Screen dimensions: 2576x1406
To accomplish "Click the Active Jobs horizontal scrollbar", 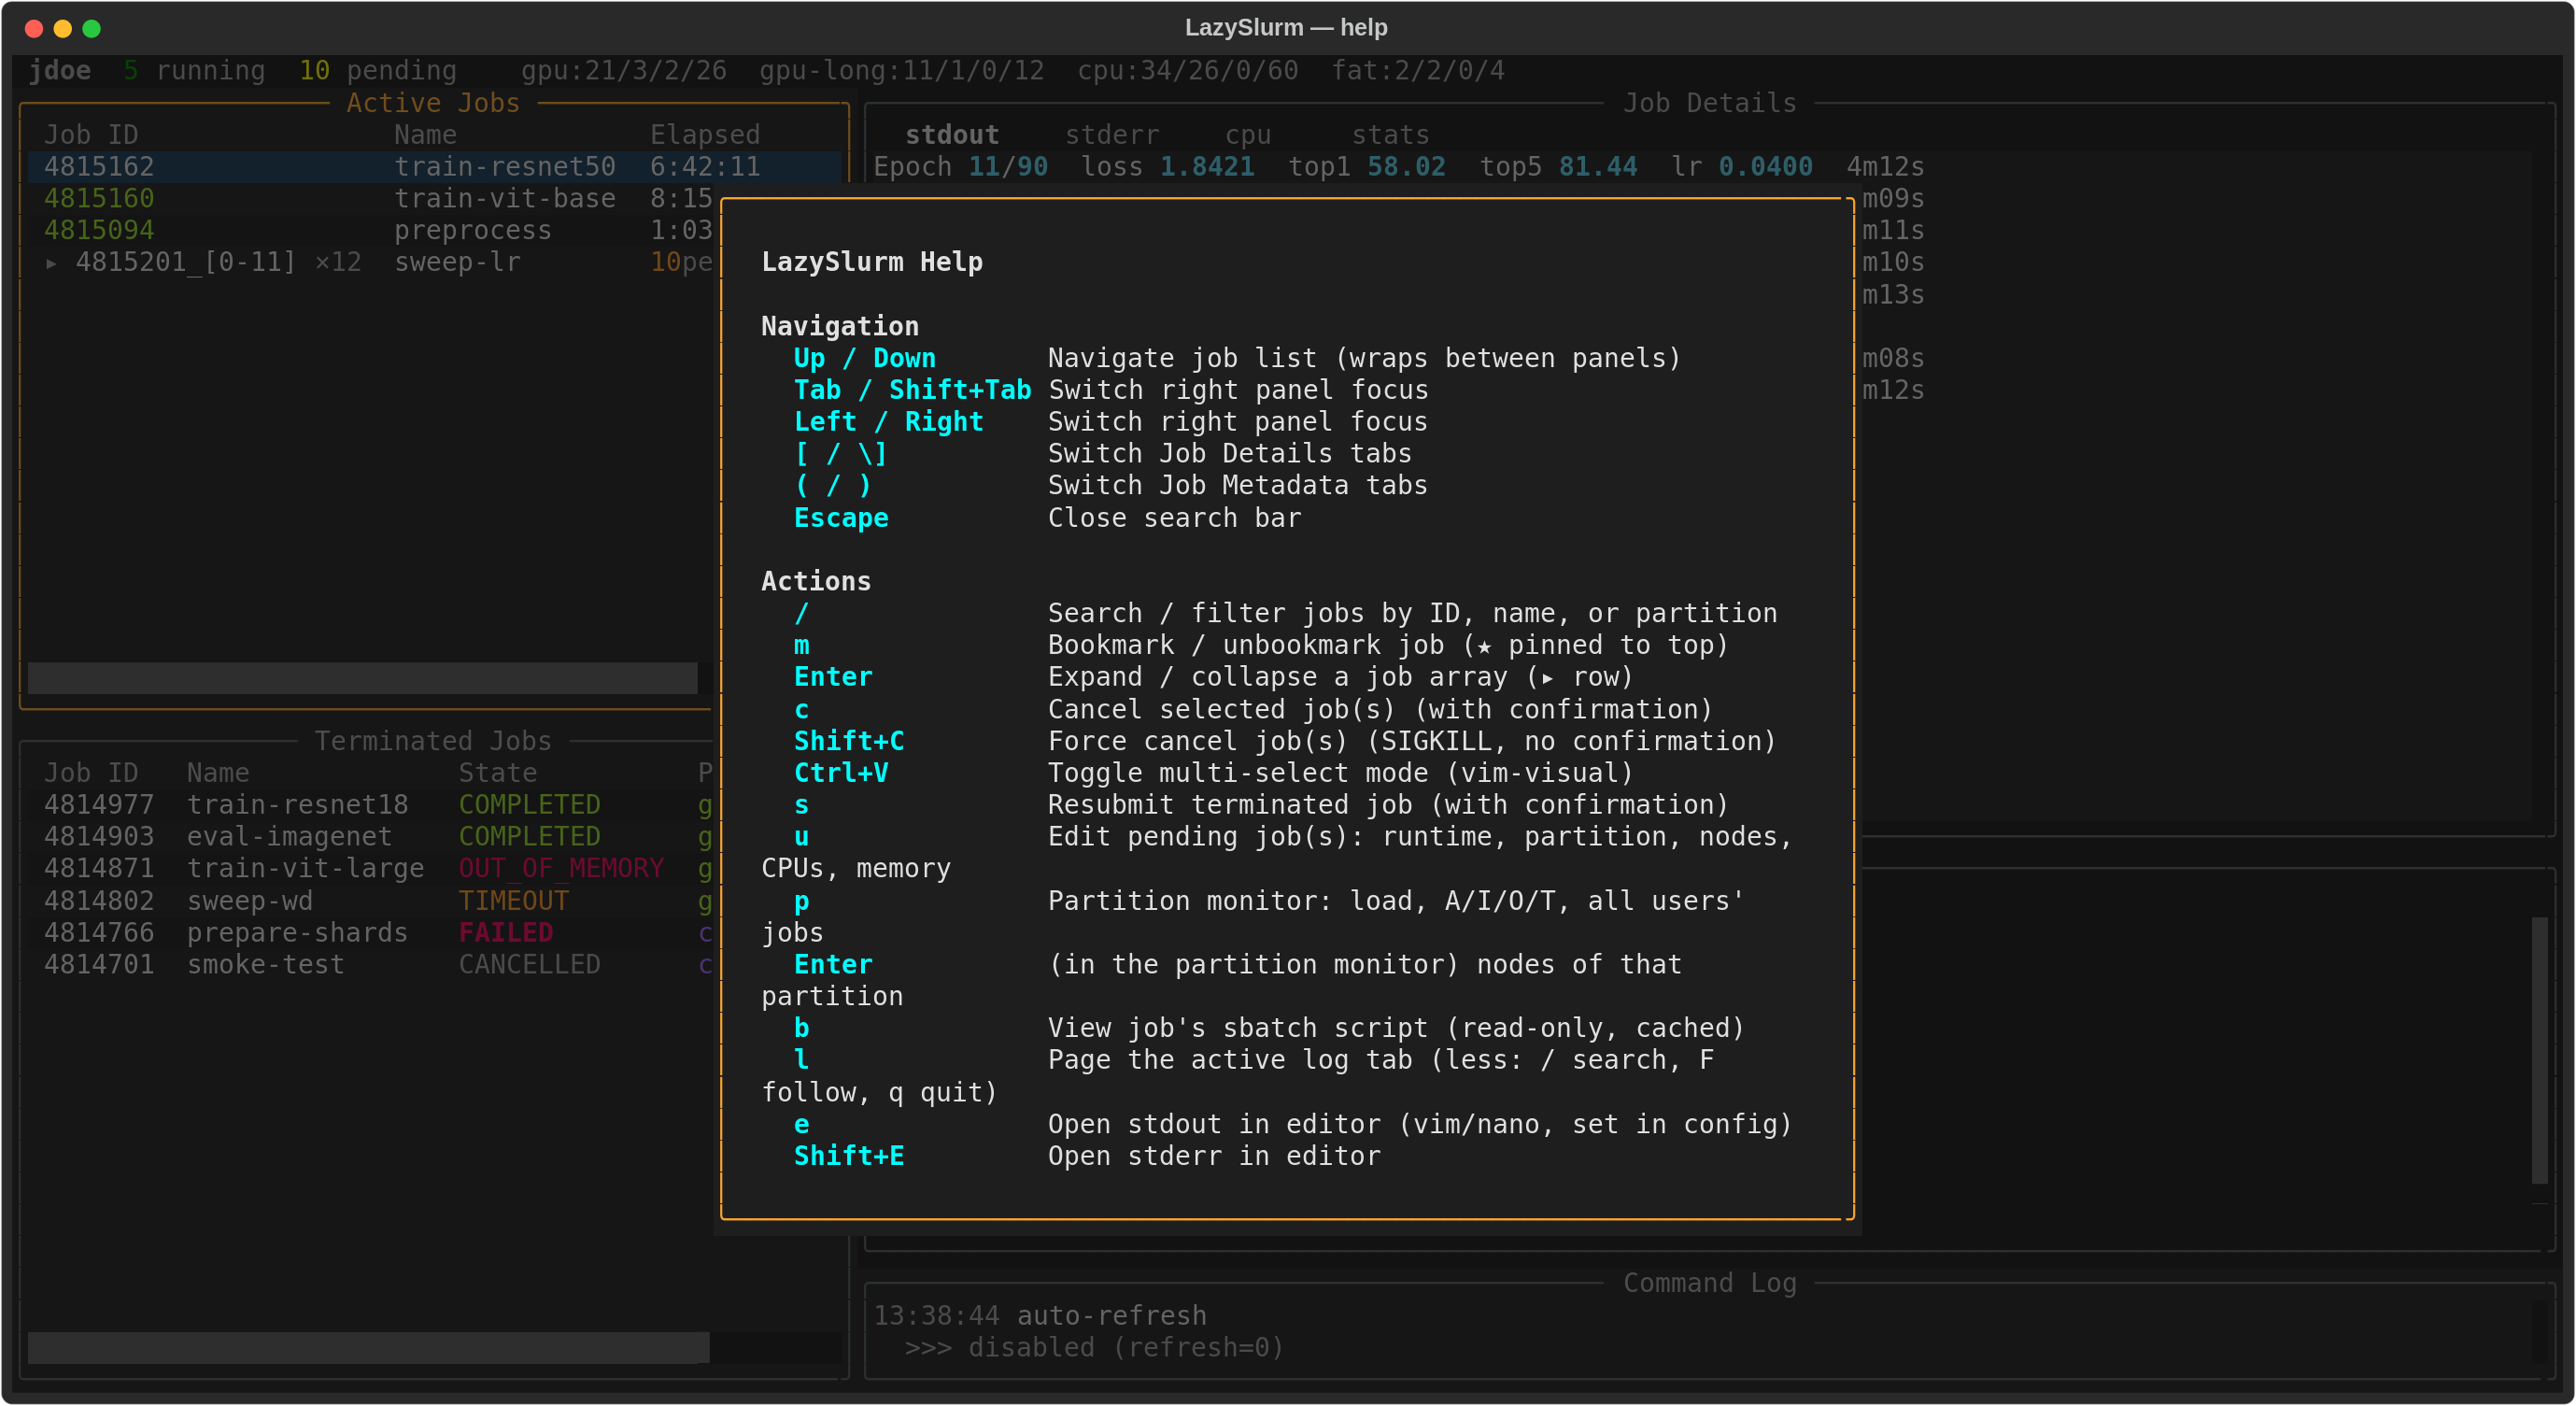I will click(362, 678).
